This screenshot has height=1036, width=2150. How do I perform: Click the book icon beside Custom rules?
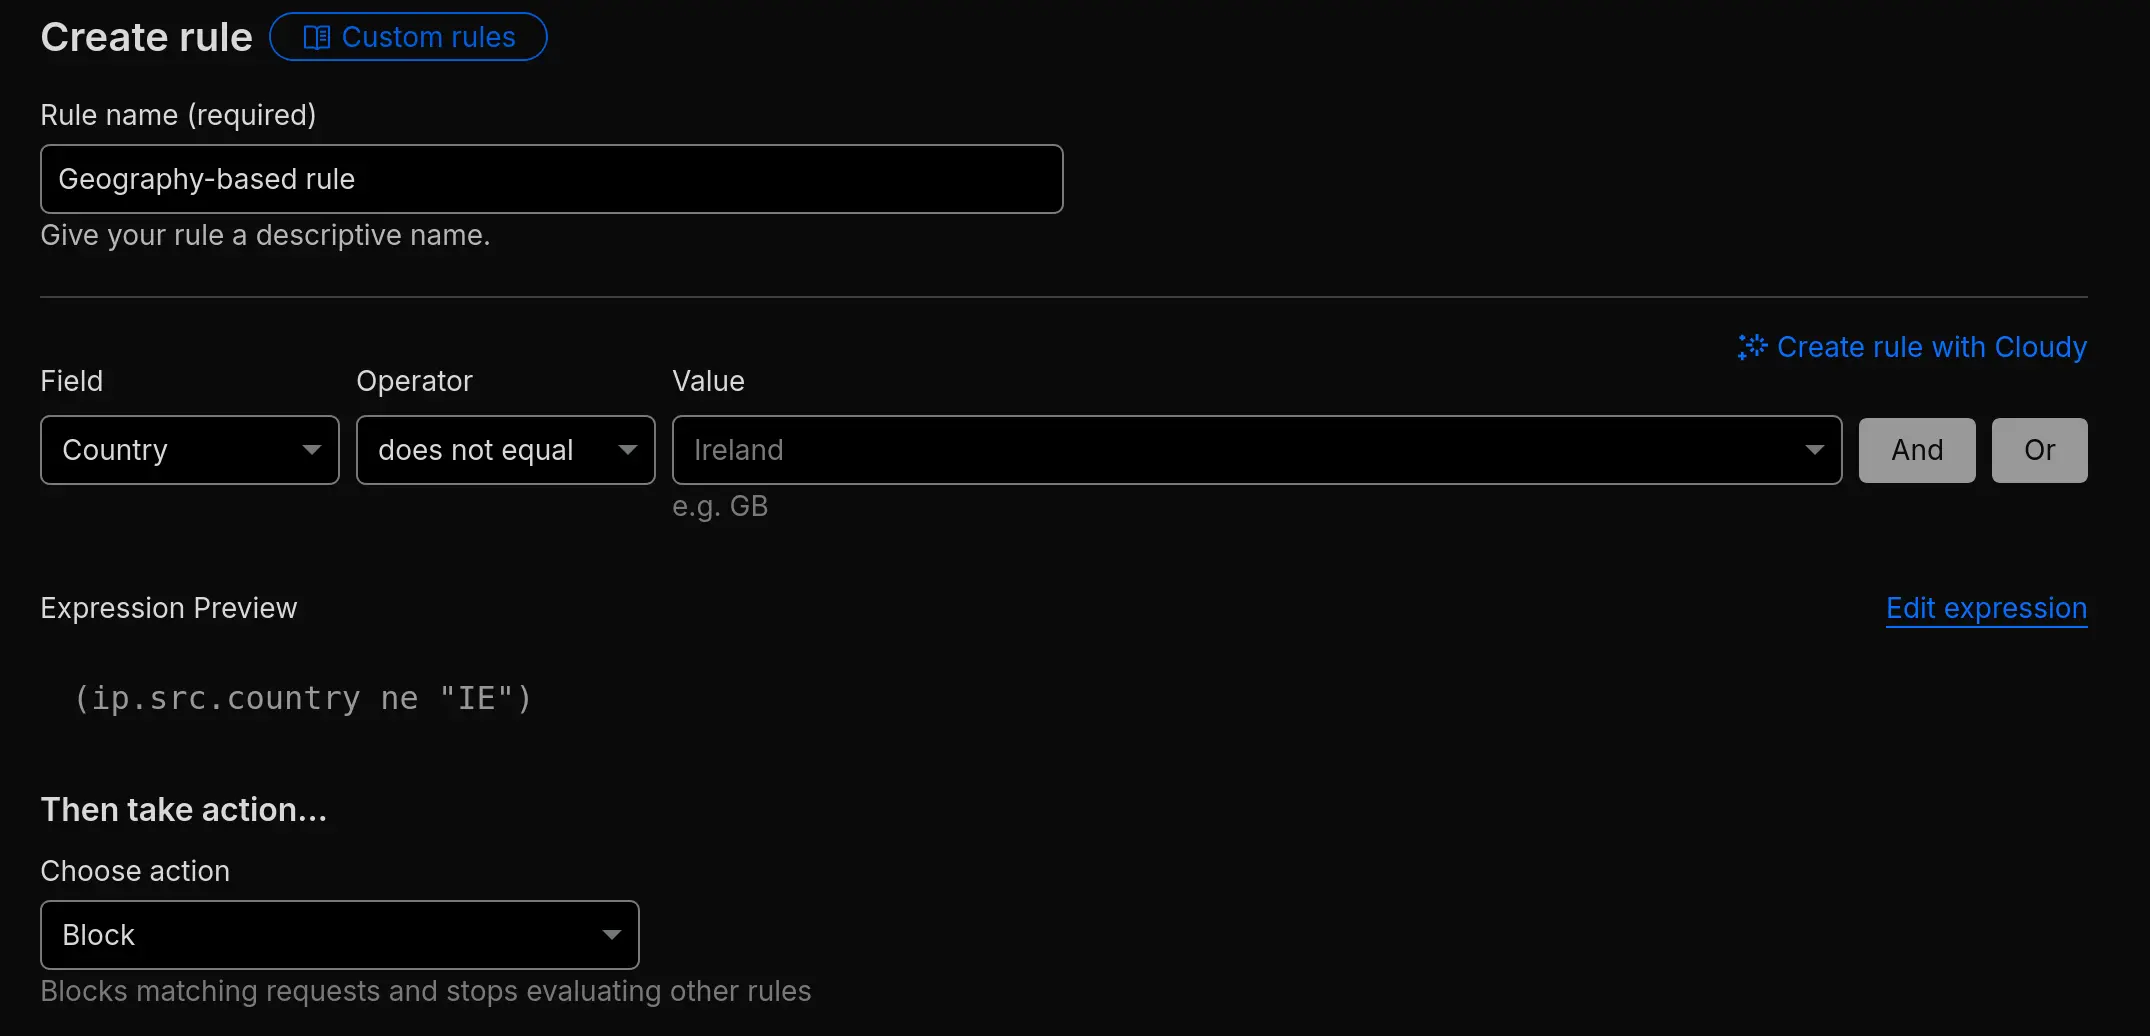316,38
